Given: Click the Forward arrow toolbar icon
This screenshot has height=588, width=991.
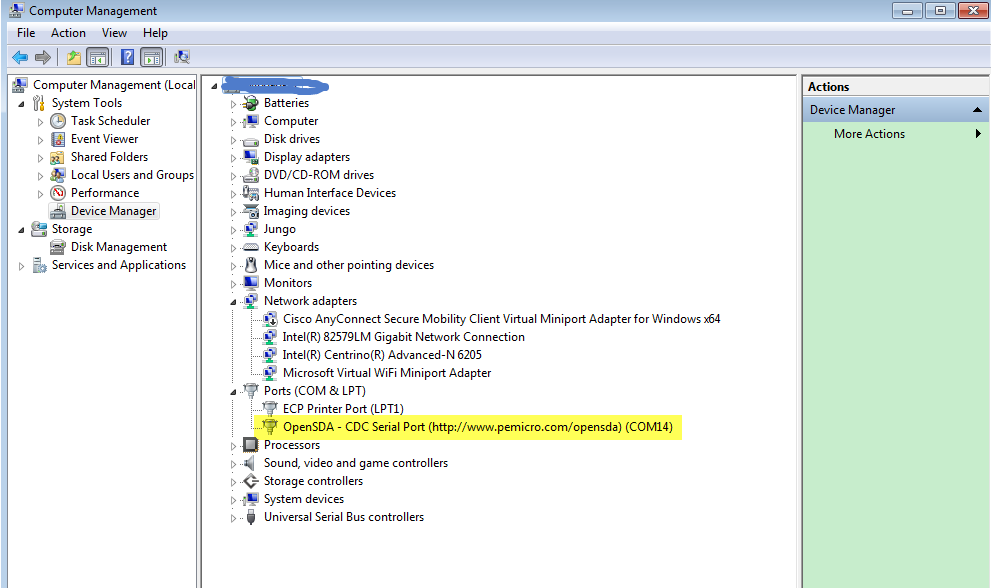Looking at the screenshot, I should 43,58.
